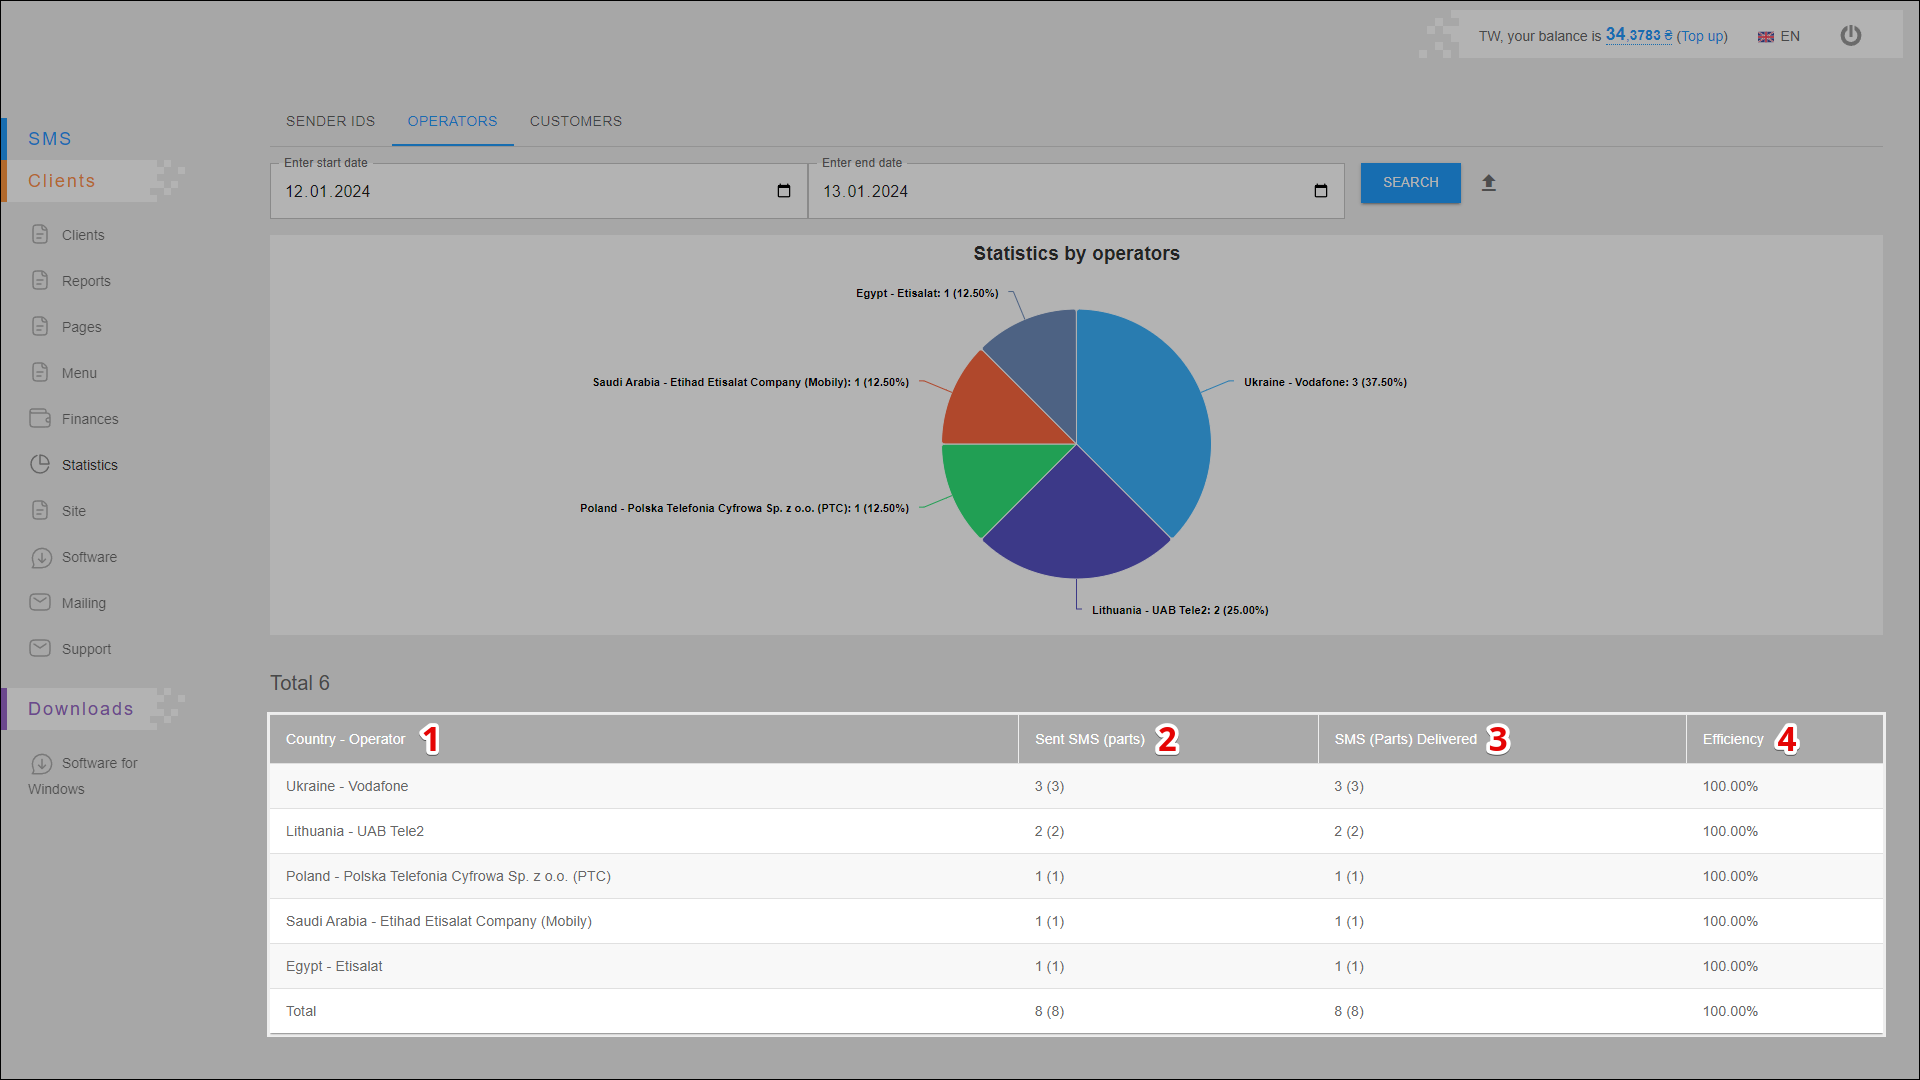Open Reports in the sidebar
Screen dimensions: 1920x1080
click(x=86, y=281)
